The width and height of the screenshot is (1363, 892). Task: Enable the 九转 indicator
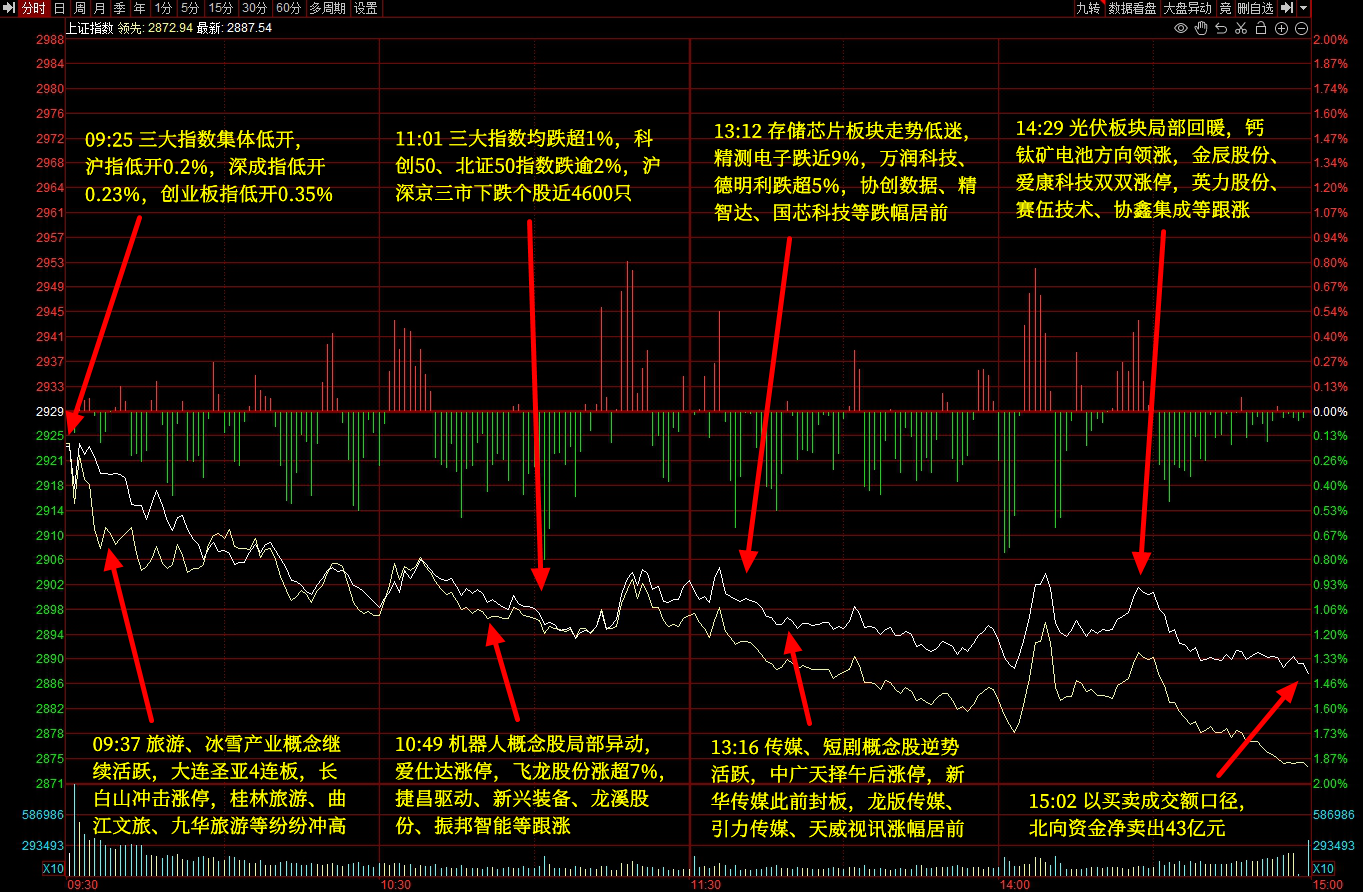pos(1087,8)
